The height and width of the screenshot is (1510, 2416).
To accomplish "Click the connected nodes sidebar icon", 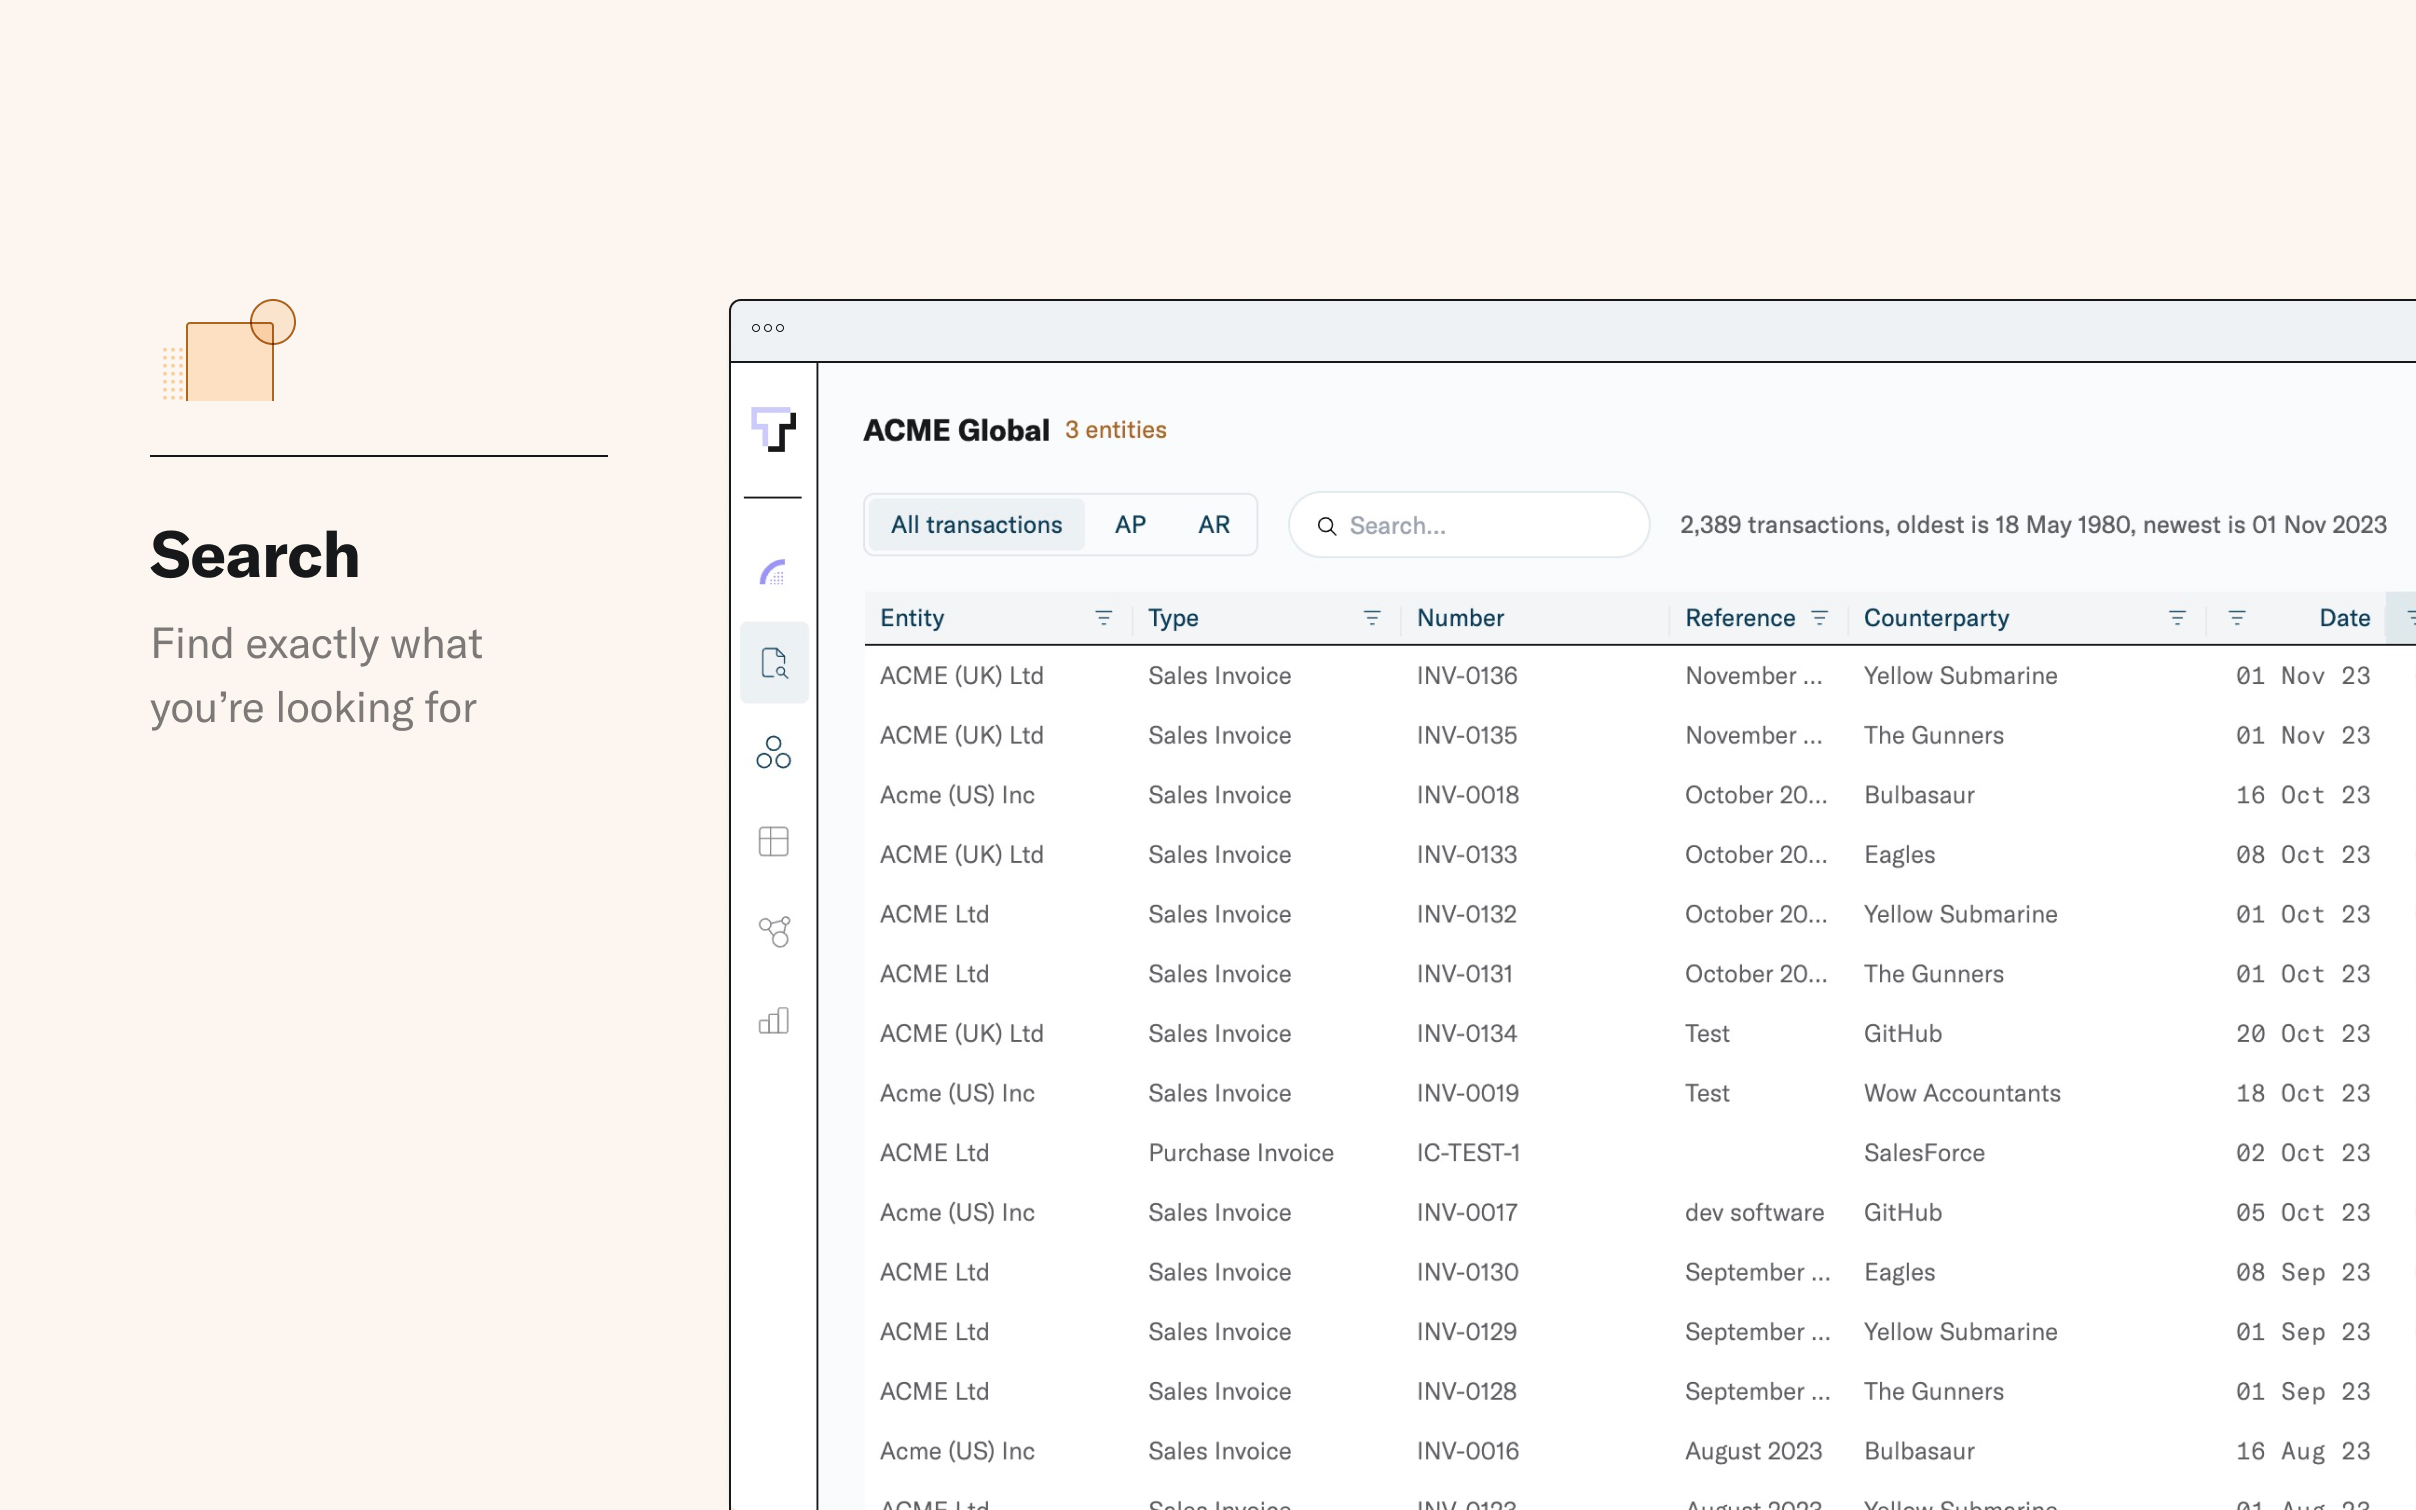I will (x=774, y=931).
